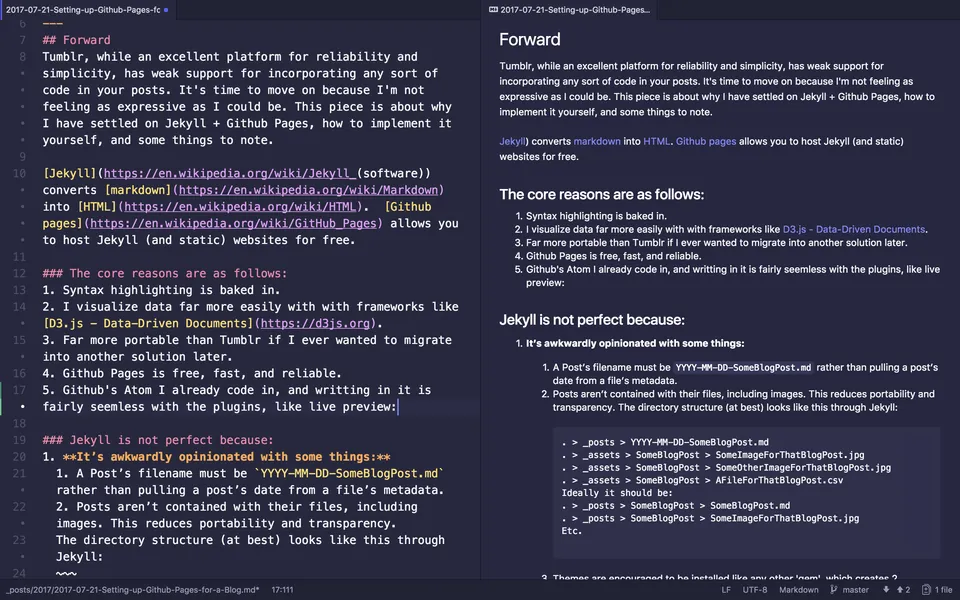The width and height of the screenshot is (960, 600).
Task: Click the push up-arrow icon with 2
Action: pyautogui.click(x=904, y=590)
